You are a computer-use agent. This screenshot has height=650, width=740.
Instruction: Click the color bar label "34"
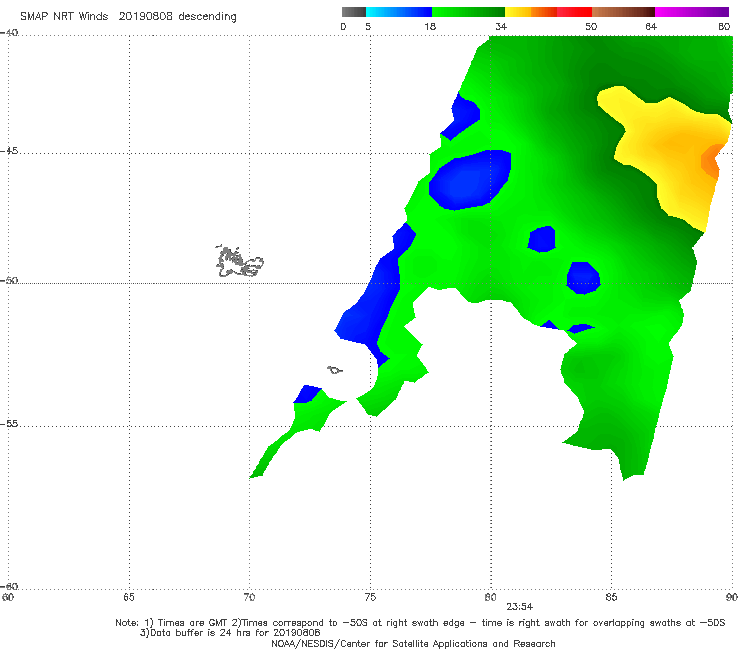(x=501, y=26)
